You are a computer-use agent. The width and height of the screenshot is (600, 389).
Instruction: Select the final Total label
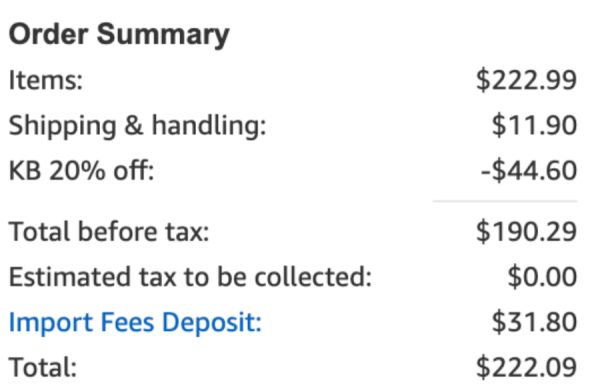[42, 368]
